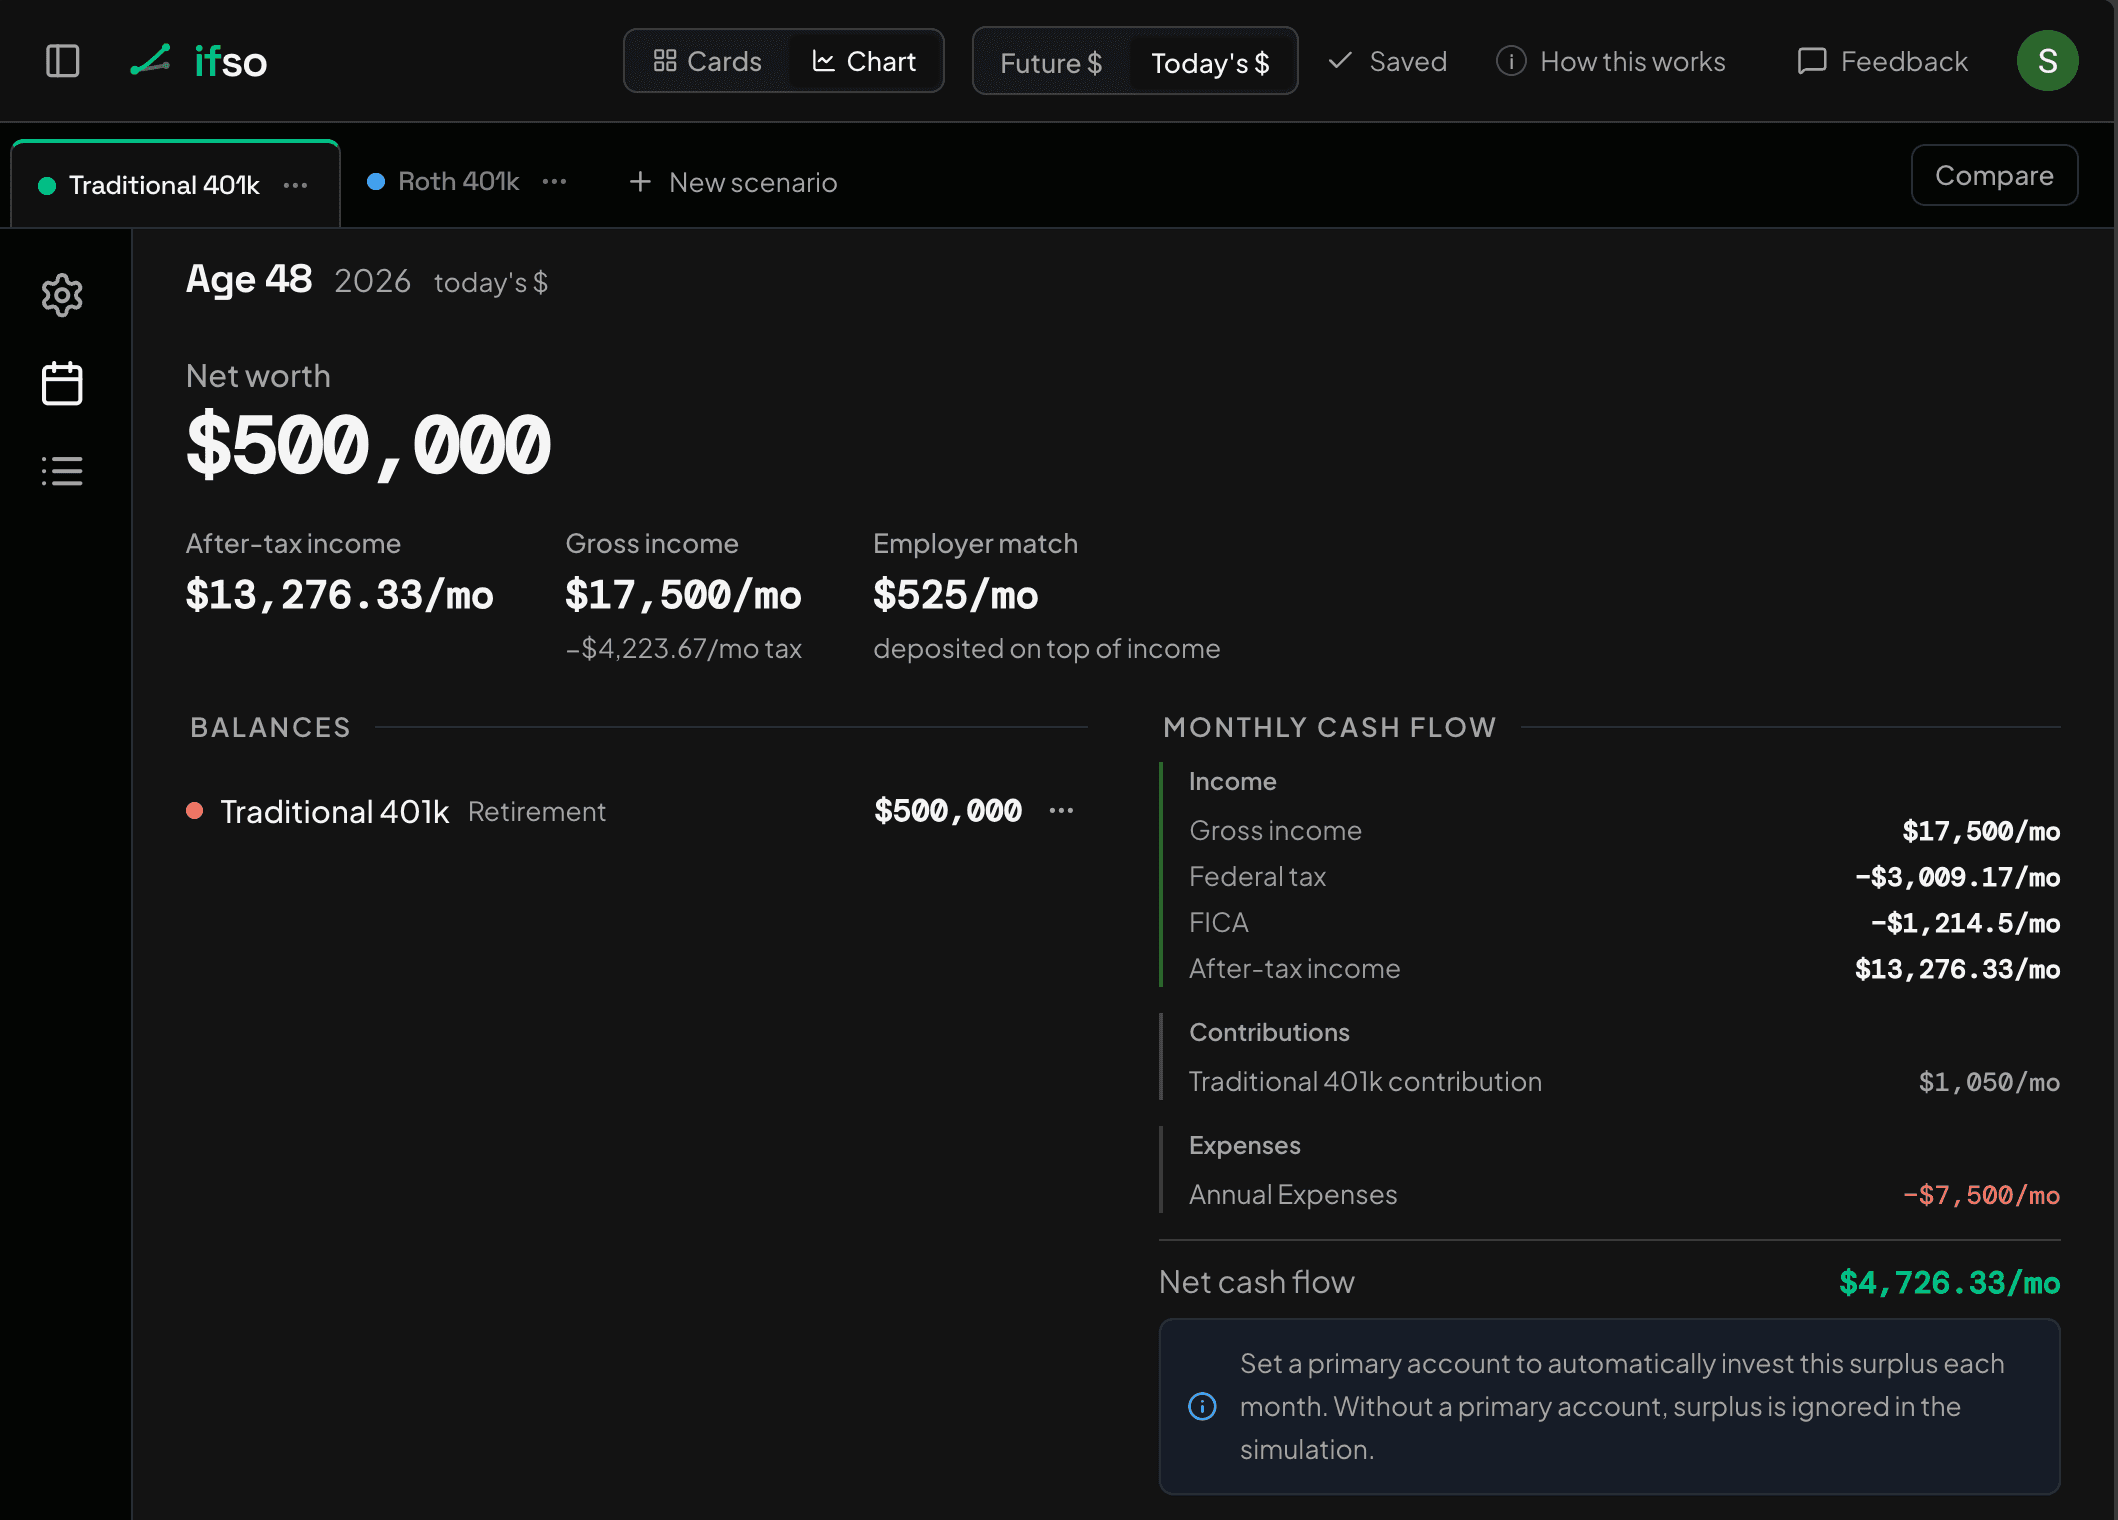This screenshot has height=1520, width=2118.
Task: Click the plus icon for new scenario
Action: coord(640,182)
